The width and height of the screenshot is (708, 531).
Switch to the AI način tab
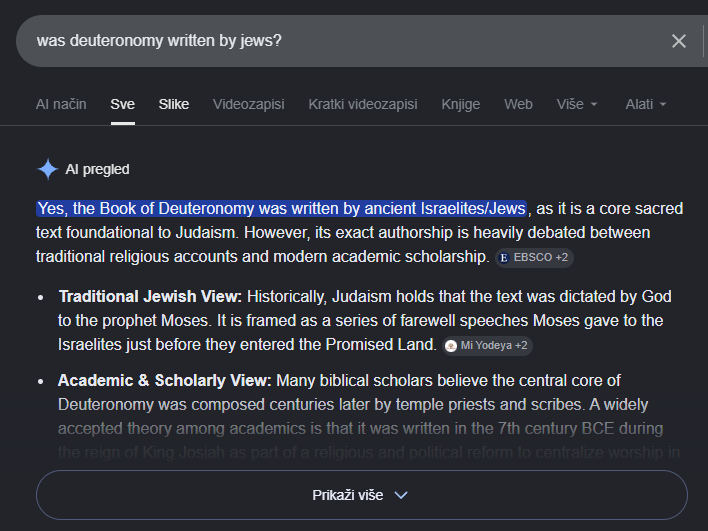tap(61, 104)
